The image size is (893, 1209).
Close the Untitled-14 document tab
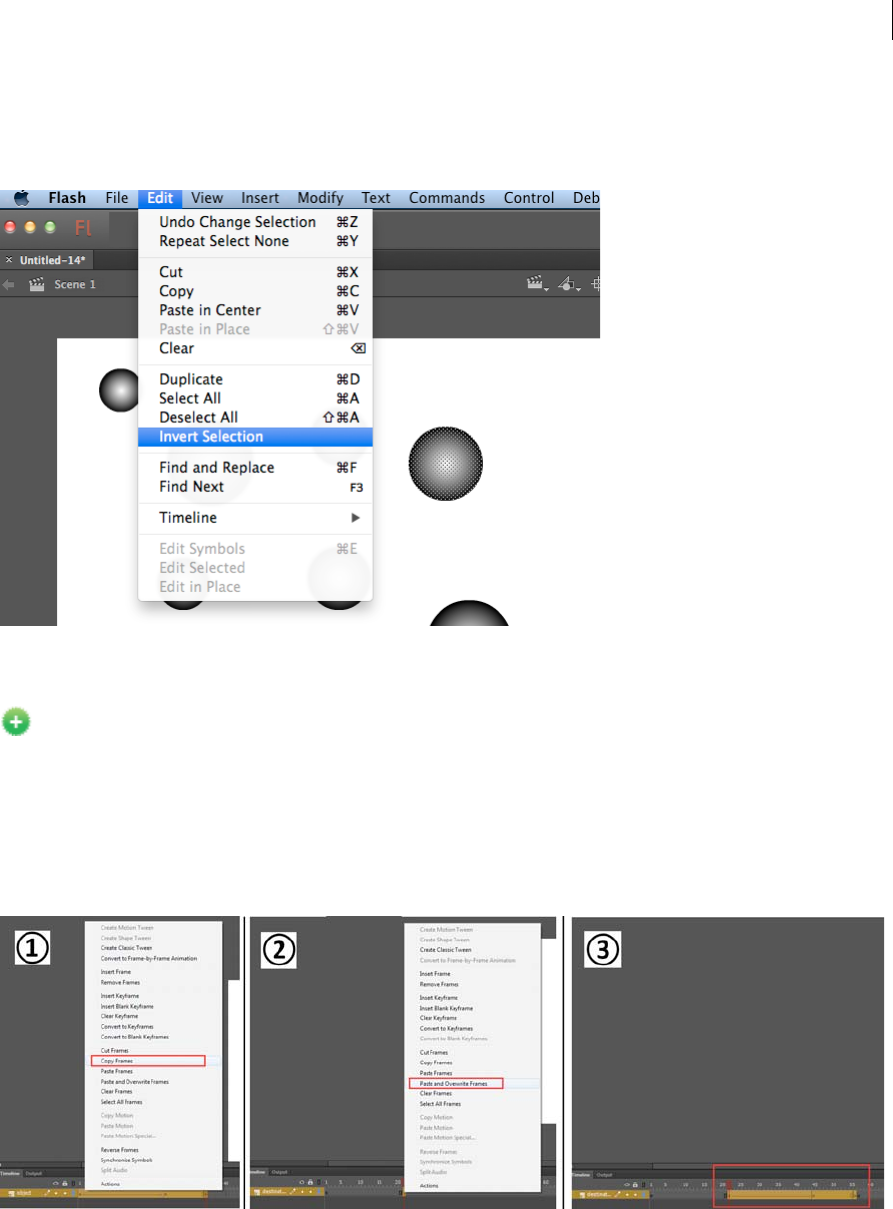9,260
